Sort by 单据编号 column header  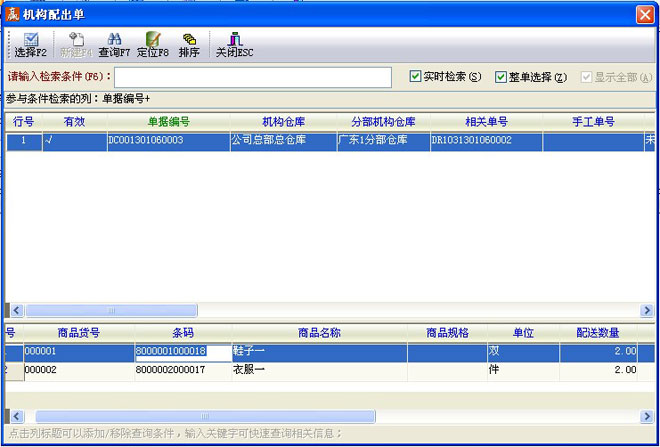pos(167,122)
